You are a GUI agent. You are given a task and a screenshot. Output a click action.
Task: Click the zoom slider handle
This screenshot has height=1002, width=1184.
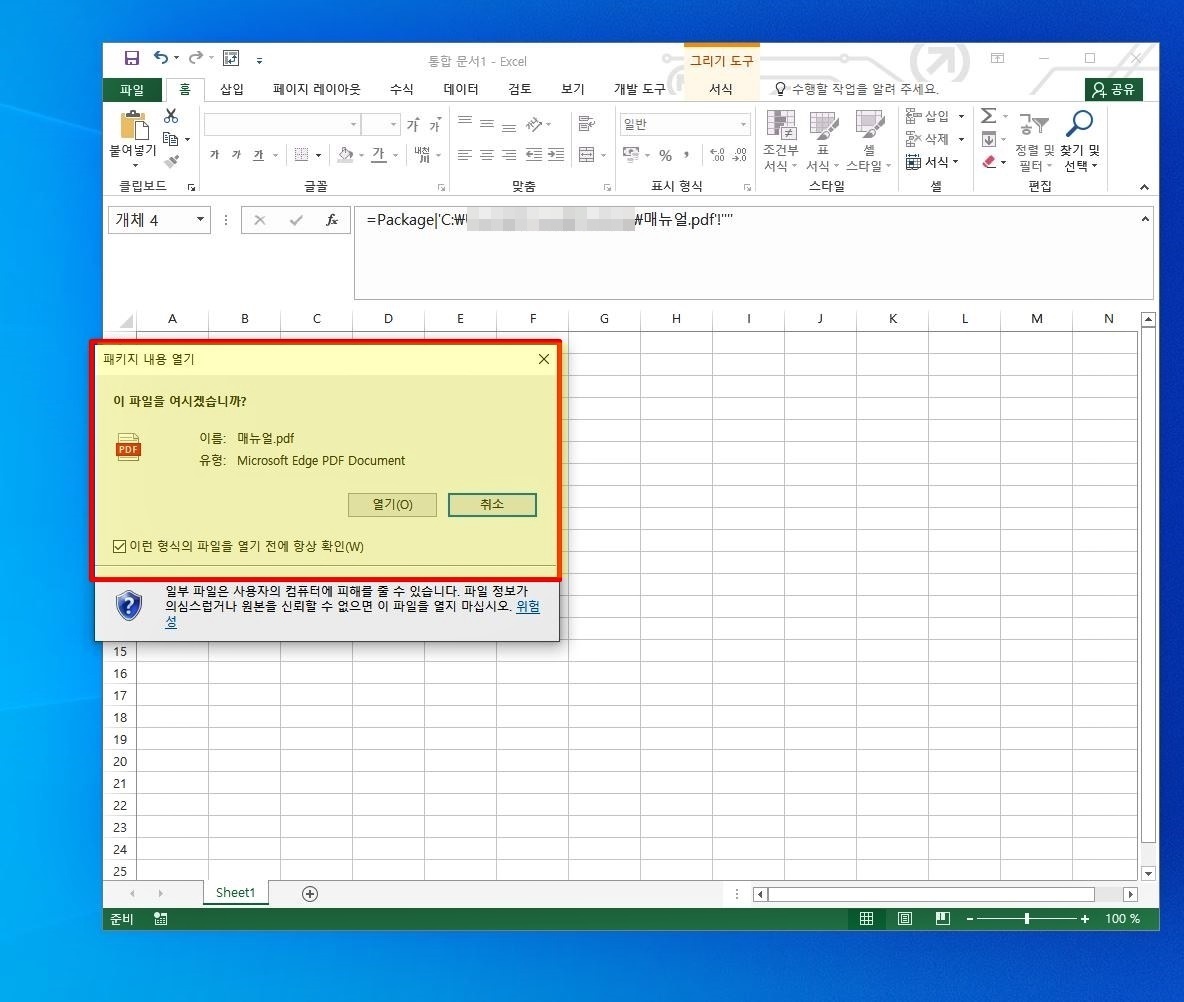[x=1026, y=918]
